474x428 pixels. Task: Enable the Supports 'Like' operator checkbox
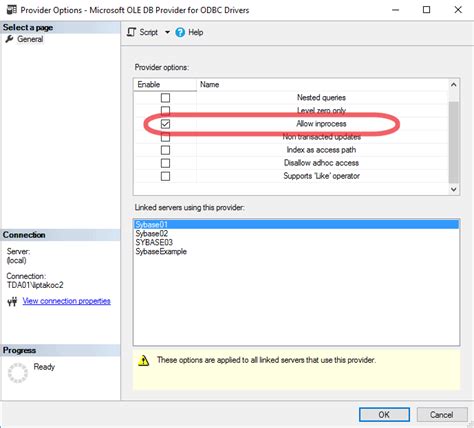tap(165, 176)
